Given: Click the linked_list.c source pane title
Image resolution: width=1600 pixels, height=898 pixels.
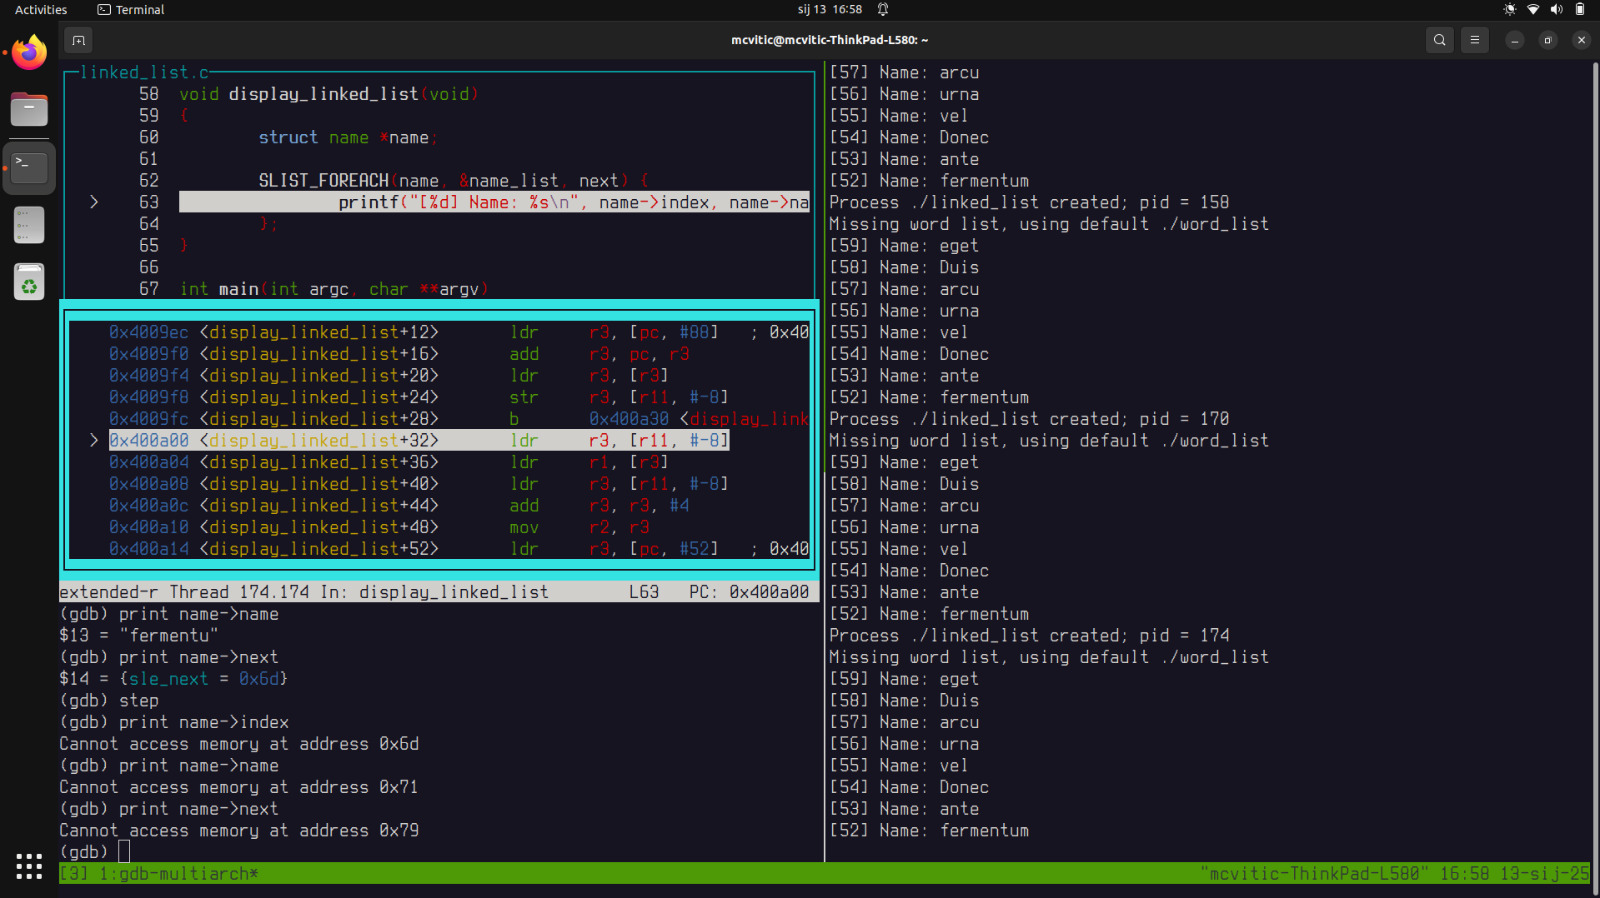Looking at the screenshot, I should click(144, 72).
